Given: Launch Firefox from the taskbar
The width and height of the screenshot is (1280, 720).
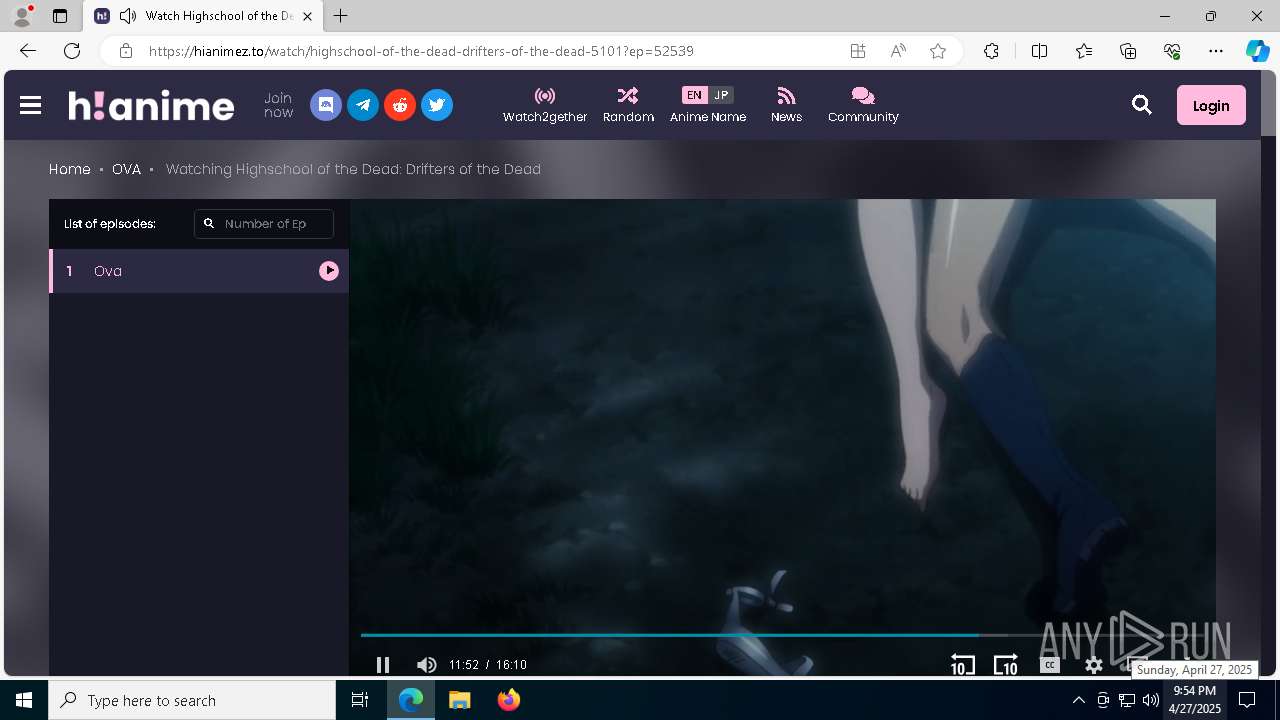Looking at the screenshot, I should (508, 700).
